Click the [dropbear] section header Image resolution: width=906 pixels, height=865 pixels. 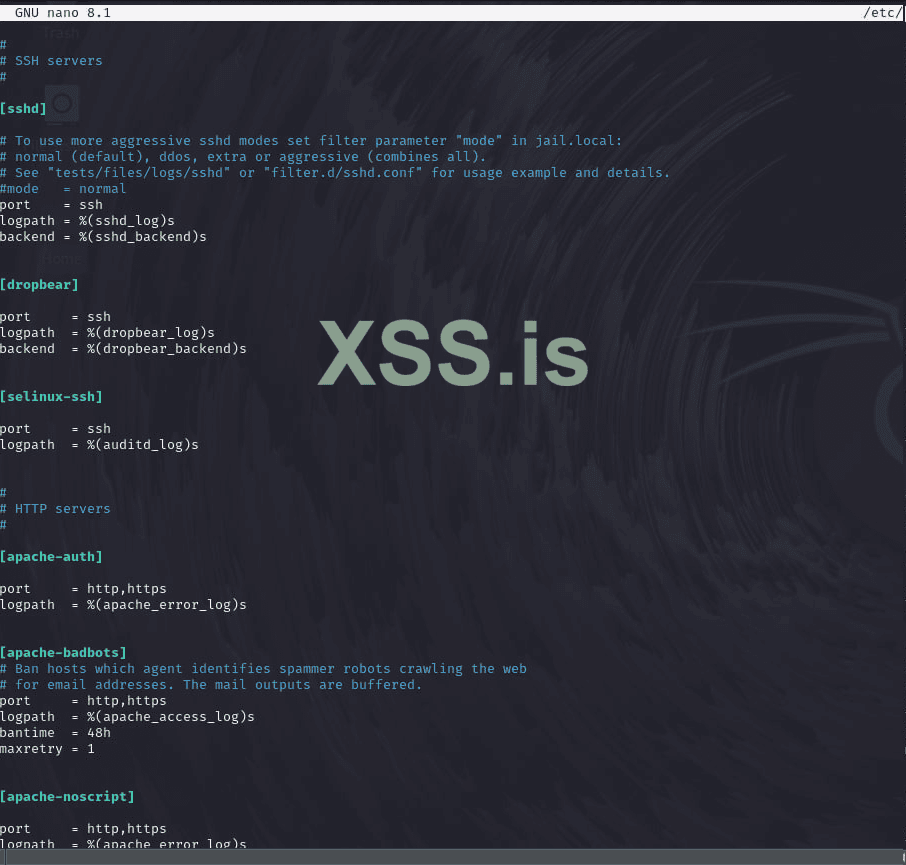[x=39, y=285]
